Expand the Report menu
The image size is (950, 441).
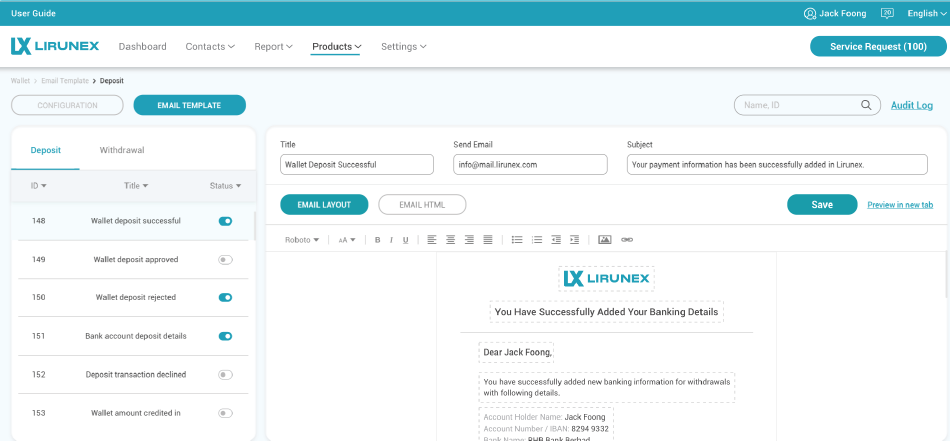pos(273,47)
